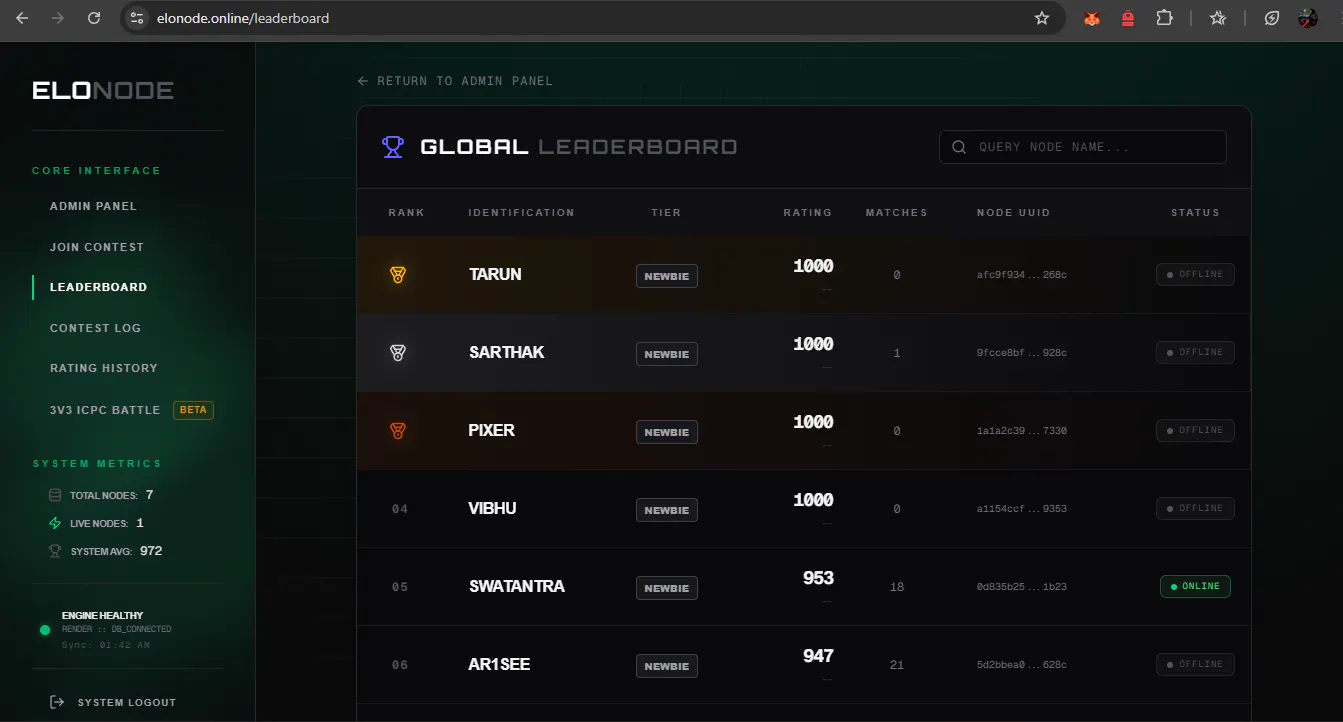The height and width of the screenshot is (722, 1343).
Task: Click the ELONODE logo
Action: point(103,91)
